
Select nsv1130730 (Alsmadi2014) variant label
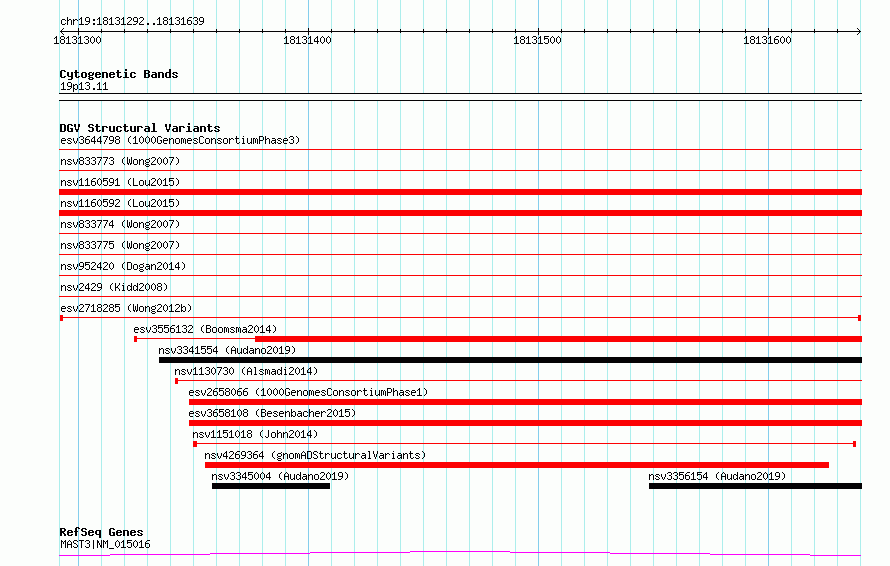246,371
